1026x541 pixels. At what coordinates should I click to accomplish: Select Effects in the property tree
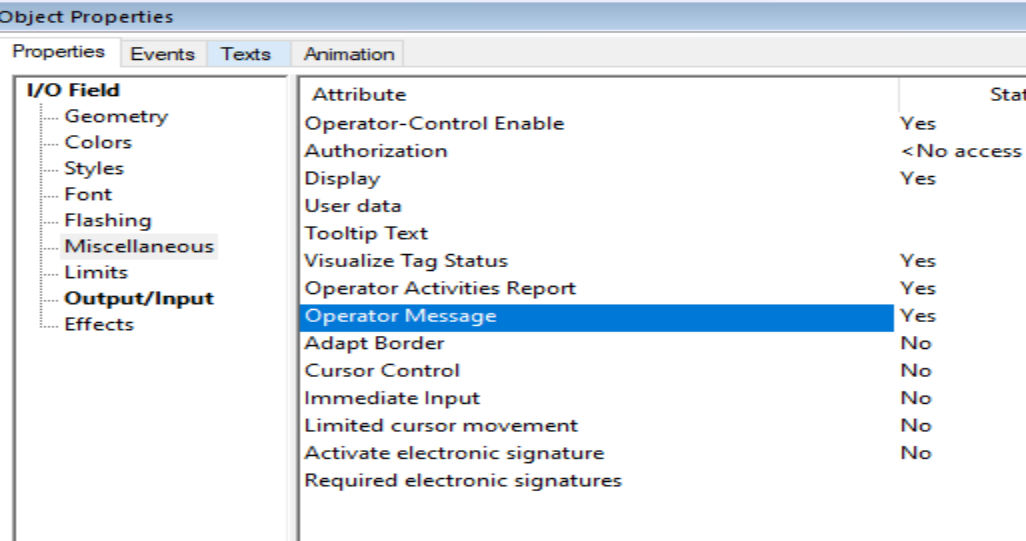(99, 324)
